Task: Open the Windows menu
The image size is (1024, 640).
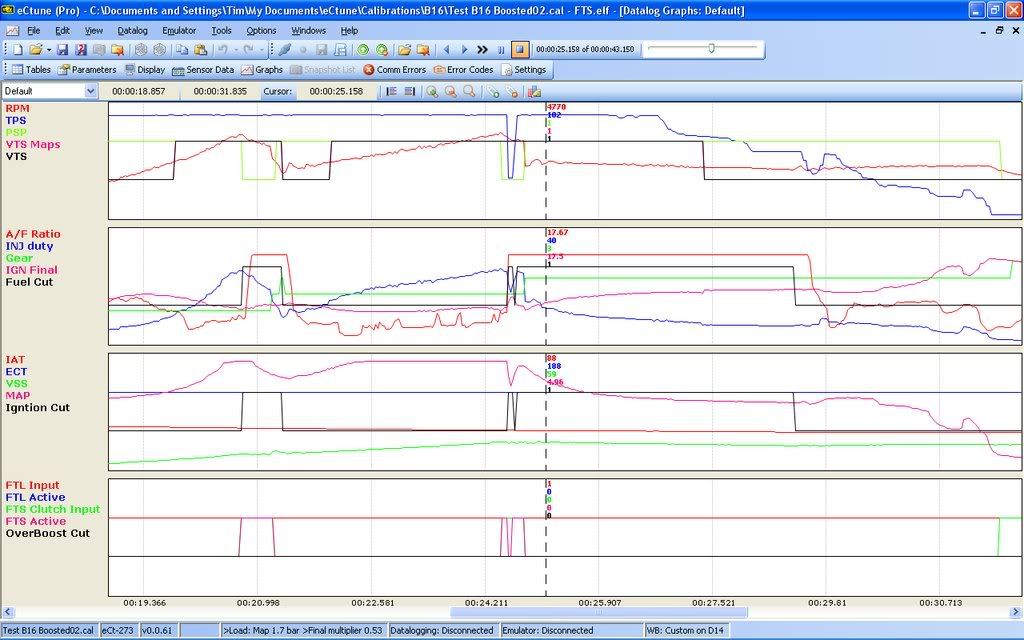Action: pyautogui.click(x=308, y=31)
